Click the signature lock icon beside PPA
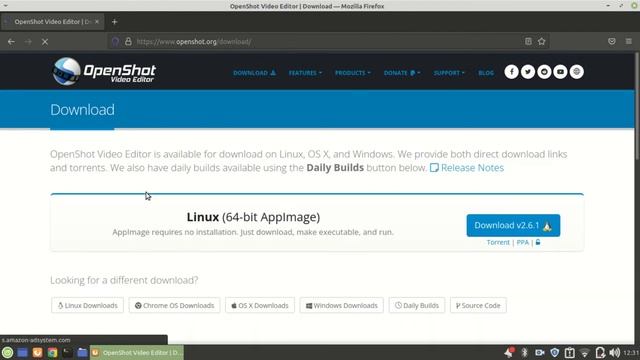The image size is (640, 360). (538, 242)
